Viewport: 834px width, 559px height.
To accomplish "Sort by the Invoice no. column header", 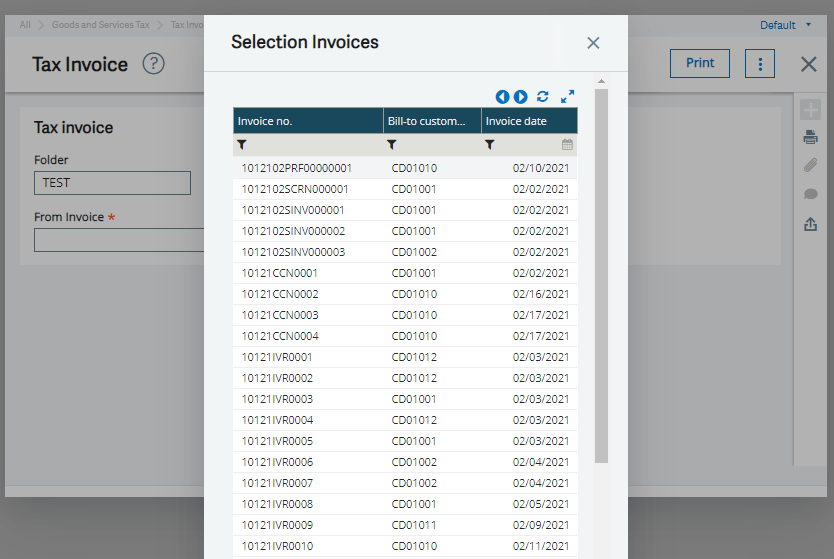I will (x=308, y=121).
